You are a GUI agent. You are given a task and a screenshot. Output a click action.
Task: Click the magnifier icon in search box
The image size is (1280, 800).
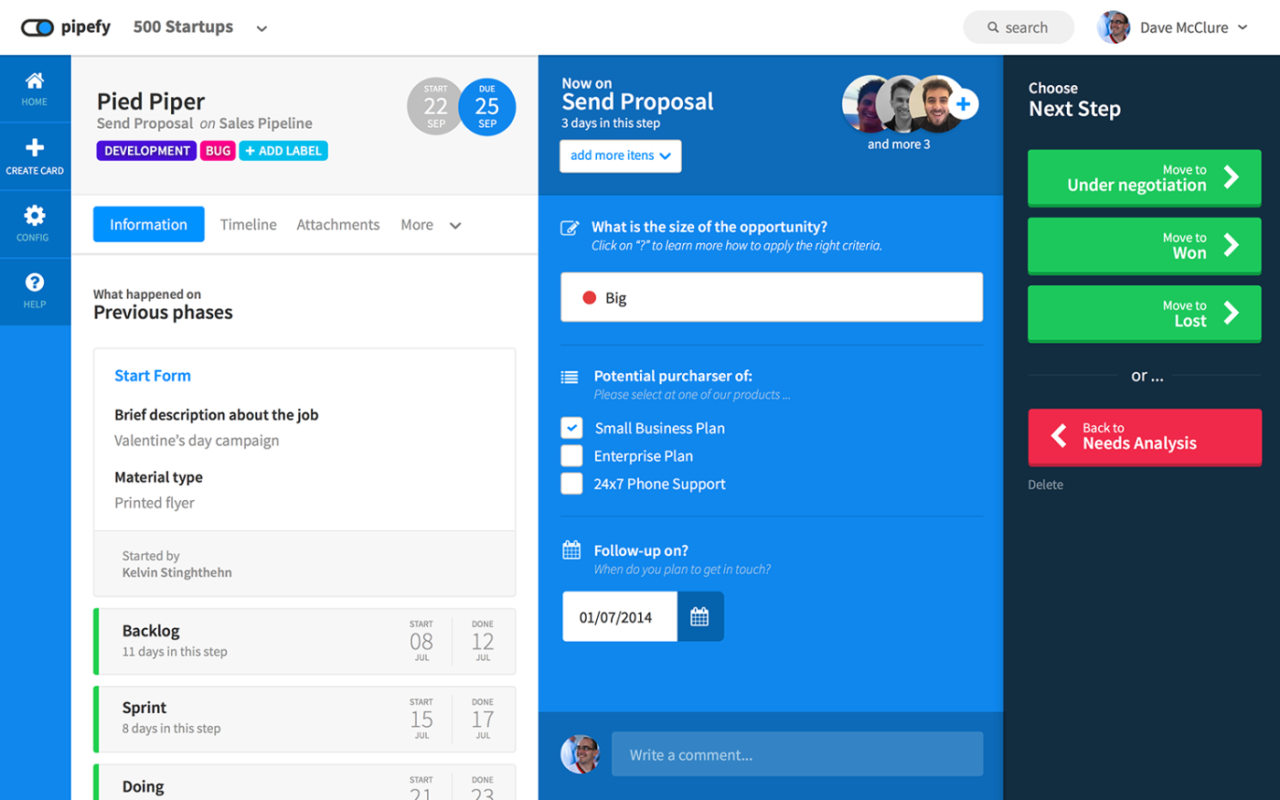coord(993,28)
